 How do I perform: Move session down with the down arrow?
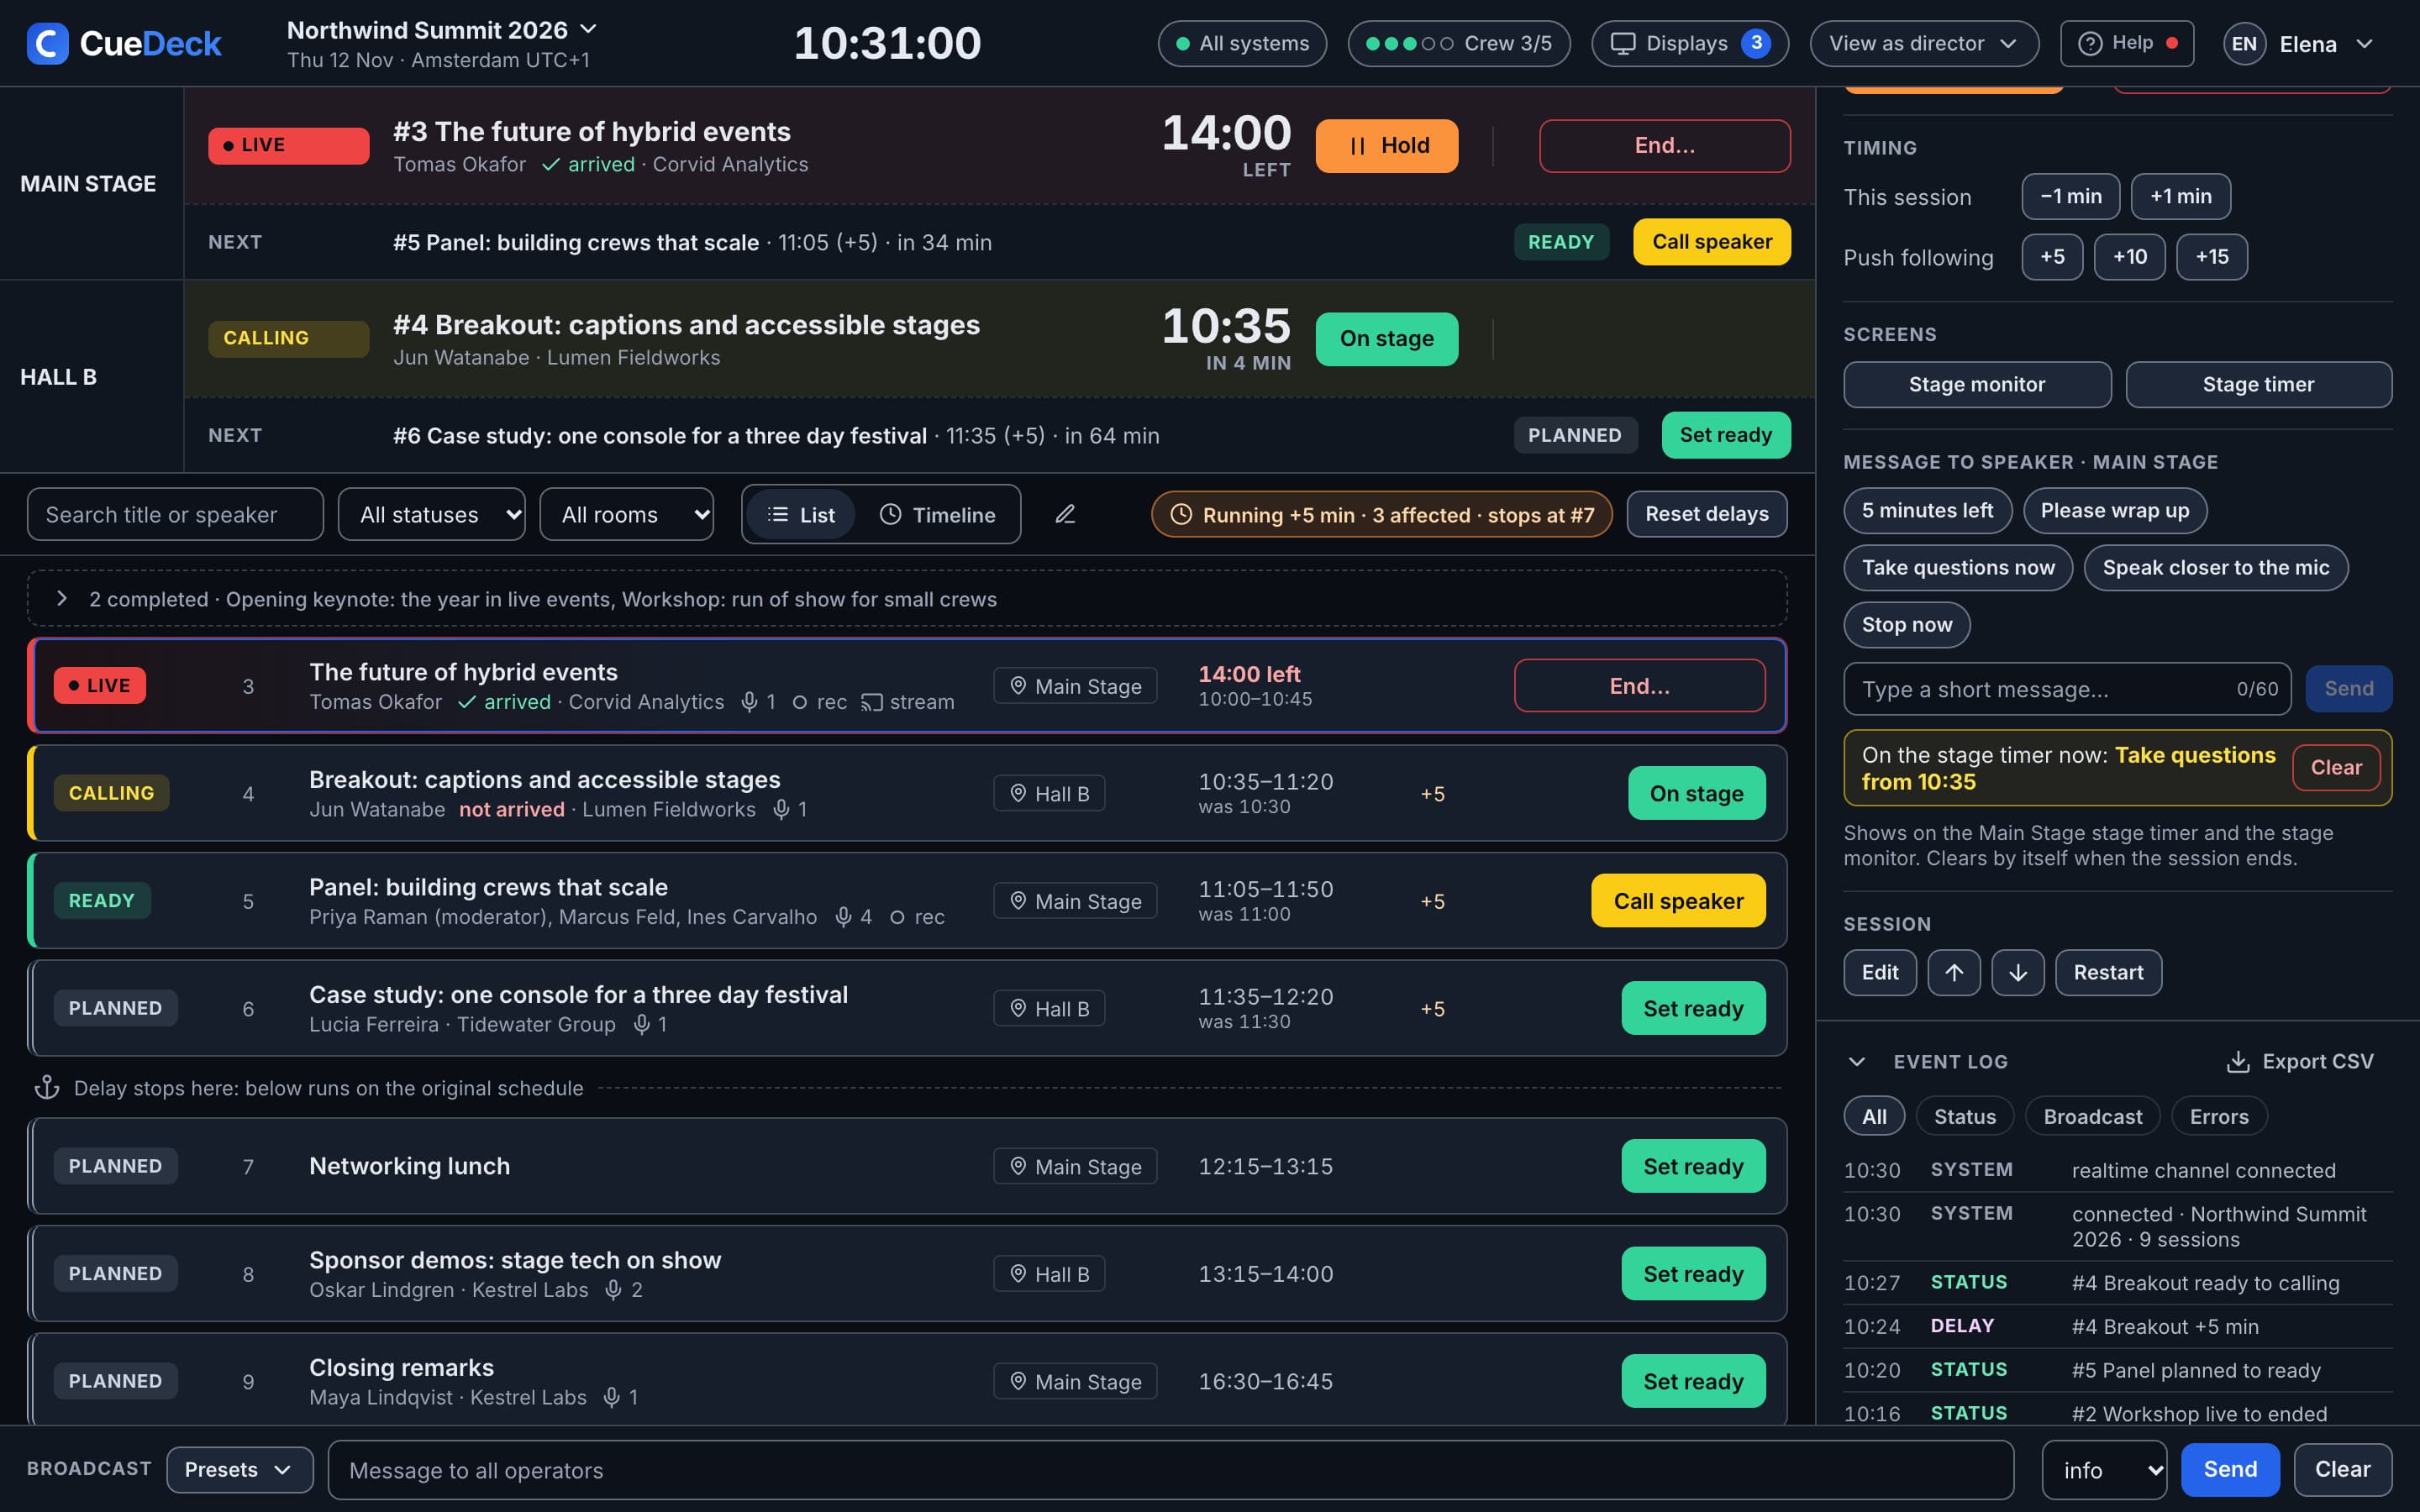pos(2017,972)
